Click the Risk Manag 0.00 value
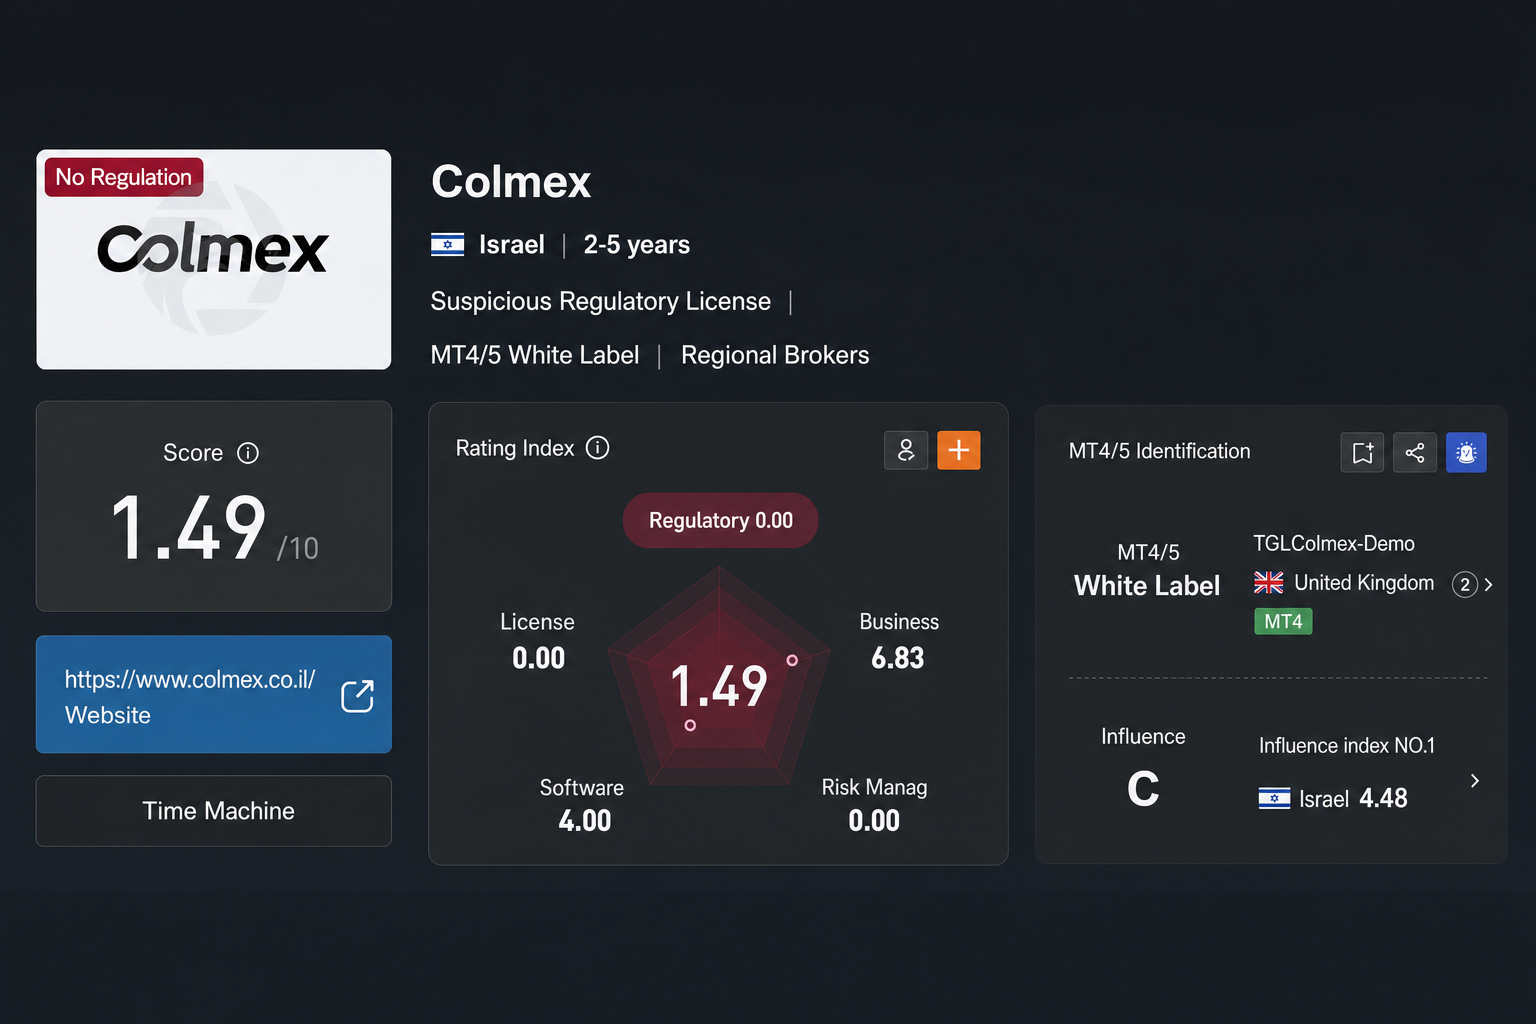The height and width of the screenshot is (1024, 1536). click(x=874, y=821)
